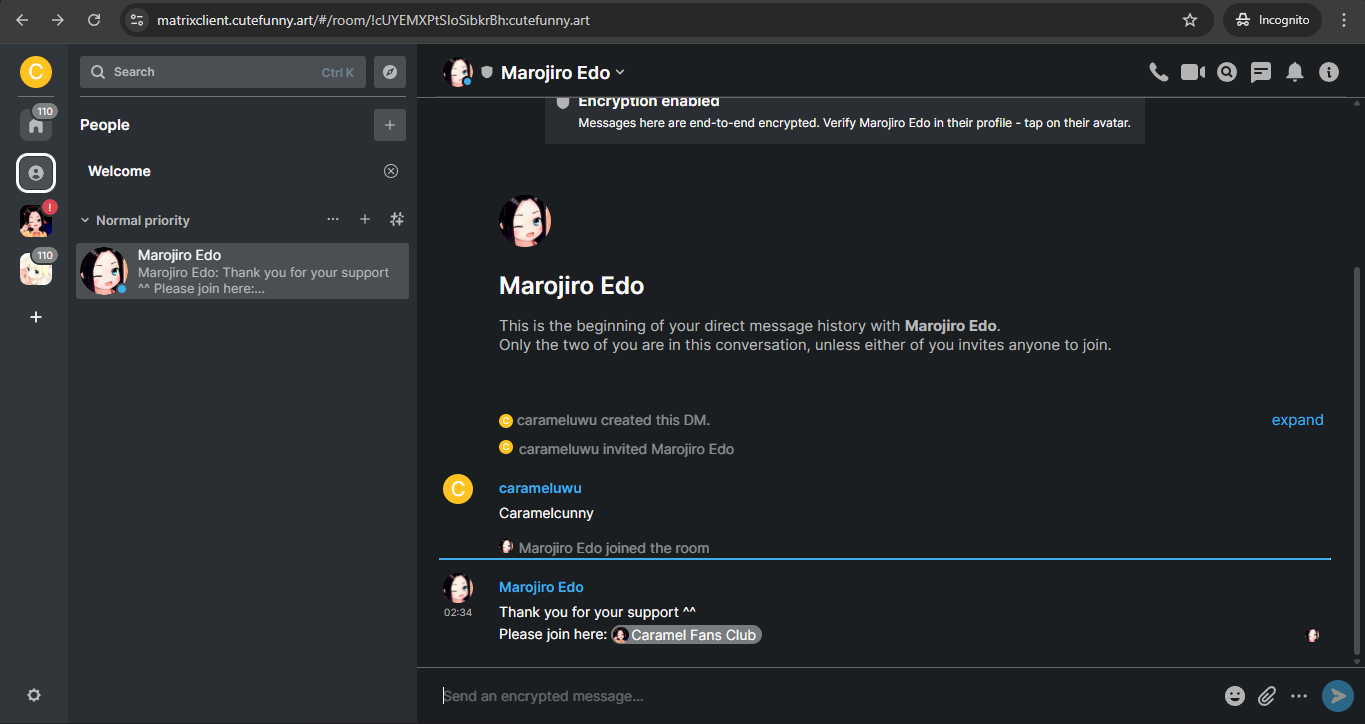Open the room search icon in header
The image size is (1365, 724).
pyautogui.click(x=1227, y=72)
